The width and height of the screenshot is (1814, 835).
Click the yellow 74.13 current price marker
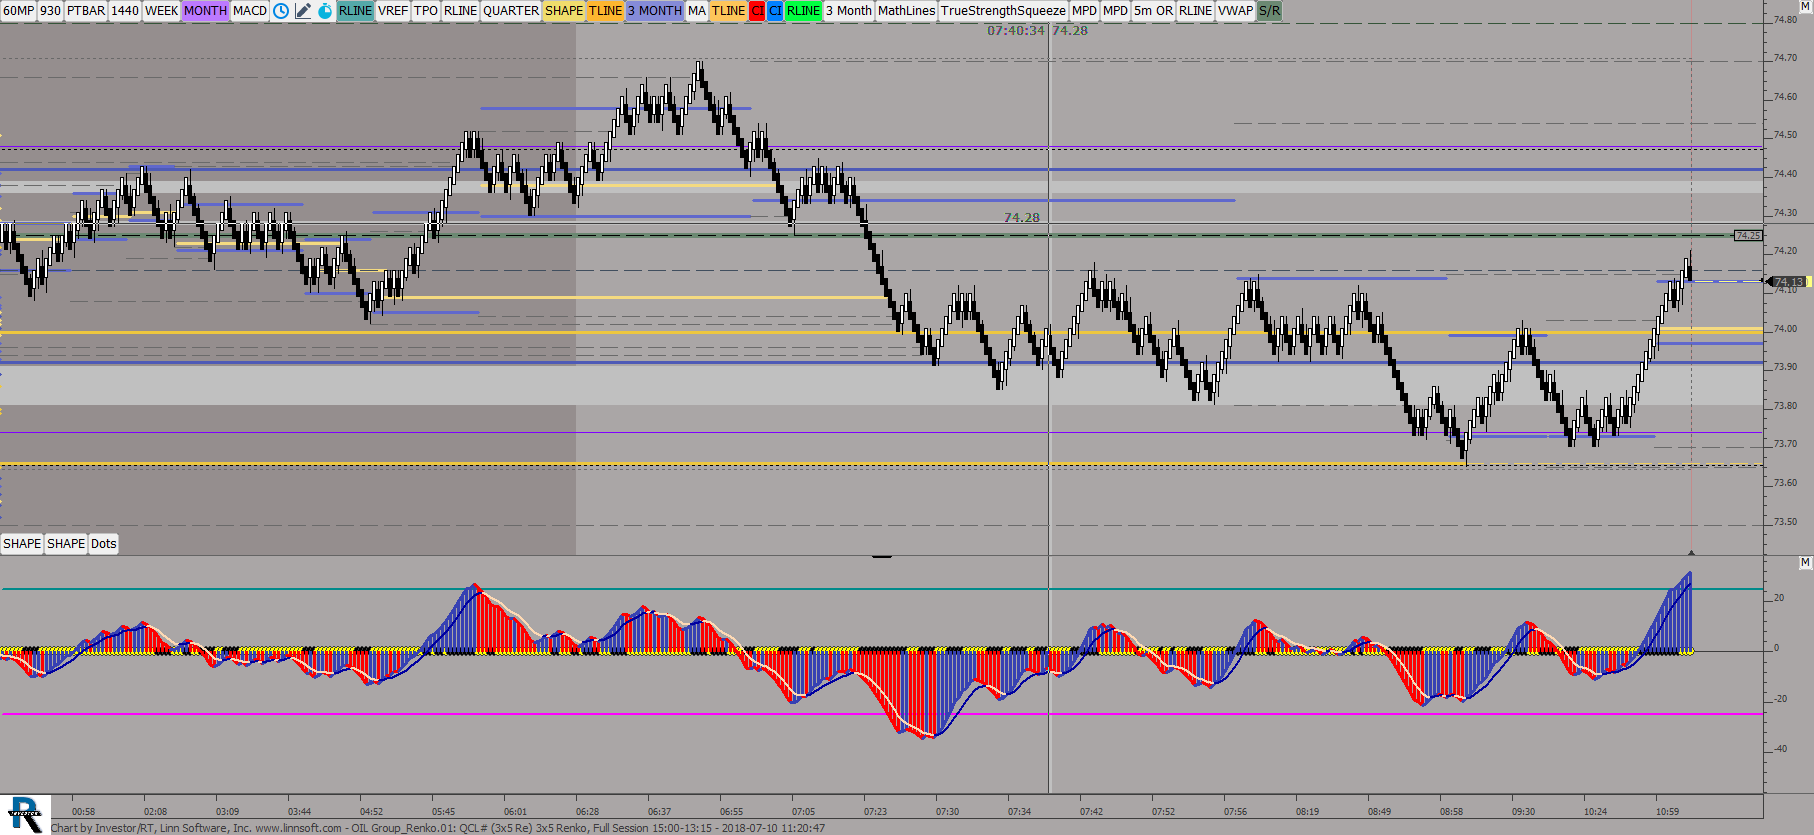pos(1789,282)
